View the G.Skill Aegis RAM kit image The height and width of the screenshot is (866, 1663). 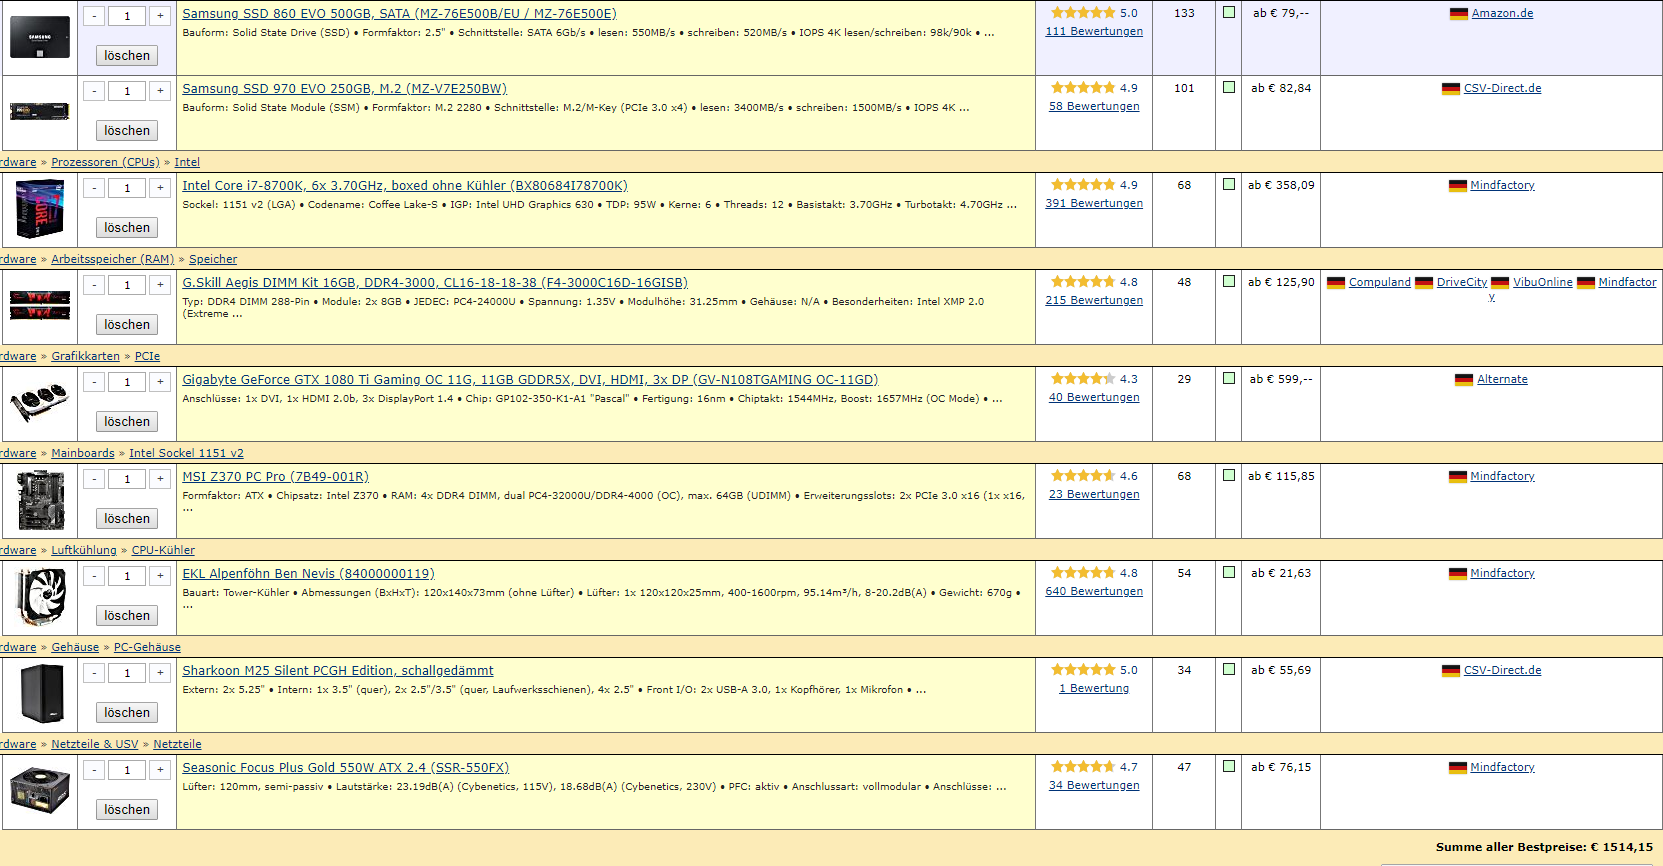point(40,305)
